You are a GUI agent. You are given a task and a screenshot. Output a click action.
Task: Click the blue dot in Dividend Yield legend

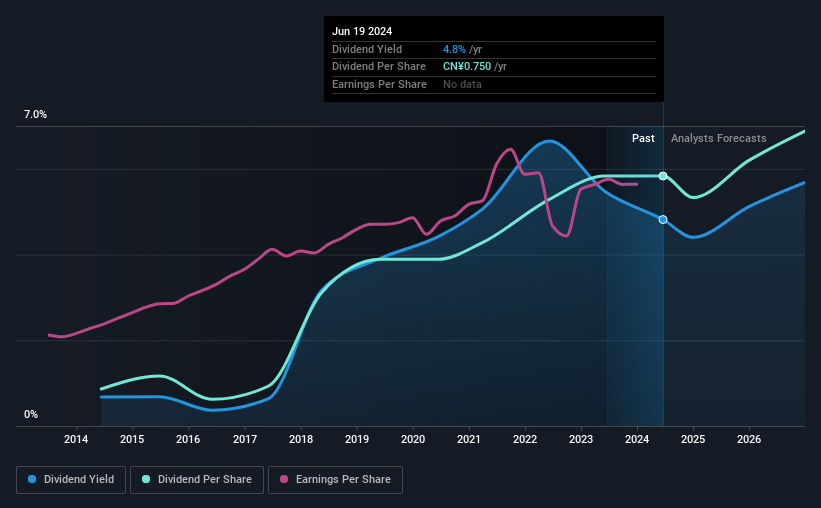click(x=32, y=479)
